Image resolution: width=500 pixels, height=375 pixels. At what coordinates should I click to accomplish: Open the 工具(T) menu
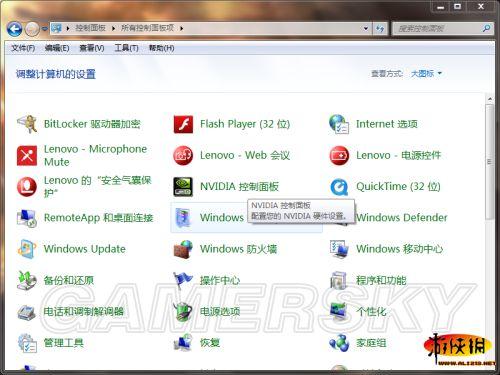click(x=126, y=48)
